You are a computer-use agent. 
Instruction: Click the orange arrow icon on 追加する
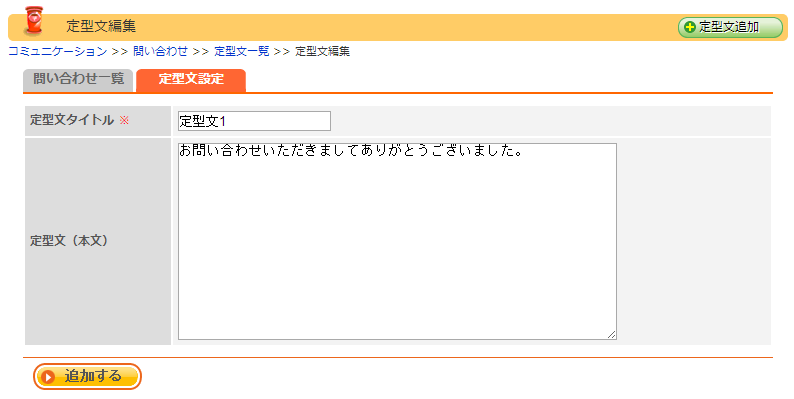49,377
